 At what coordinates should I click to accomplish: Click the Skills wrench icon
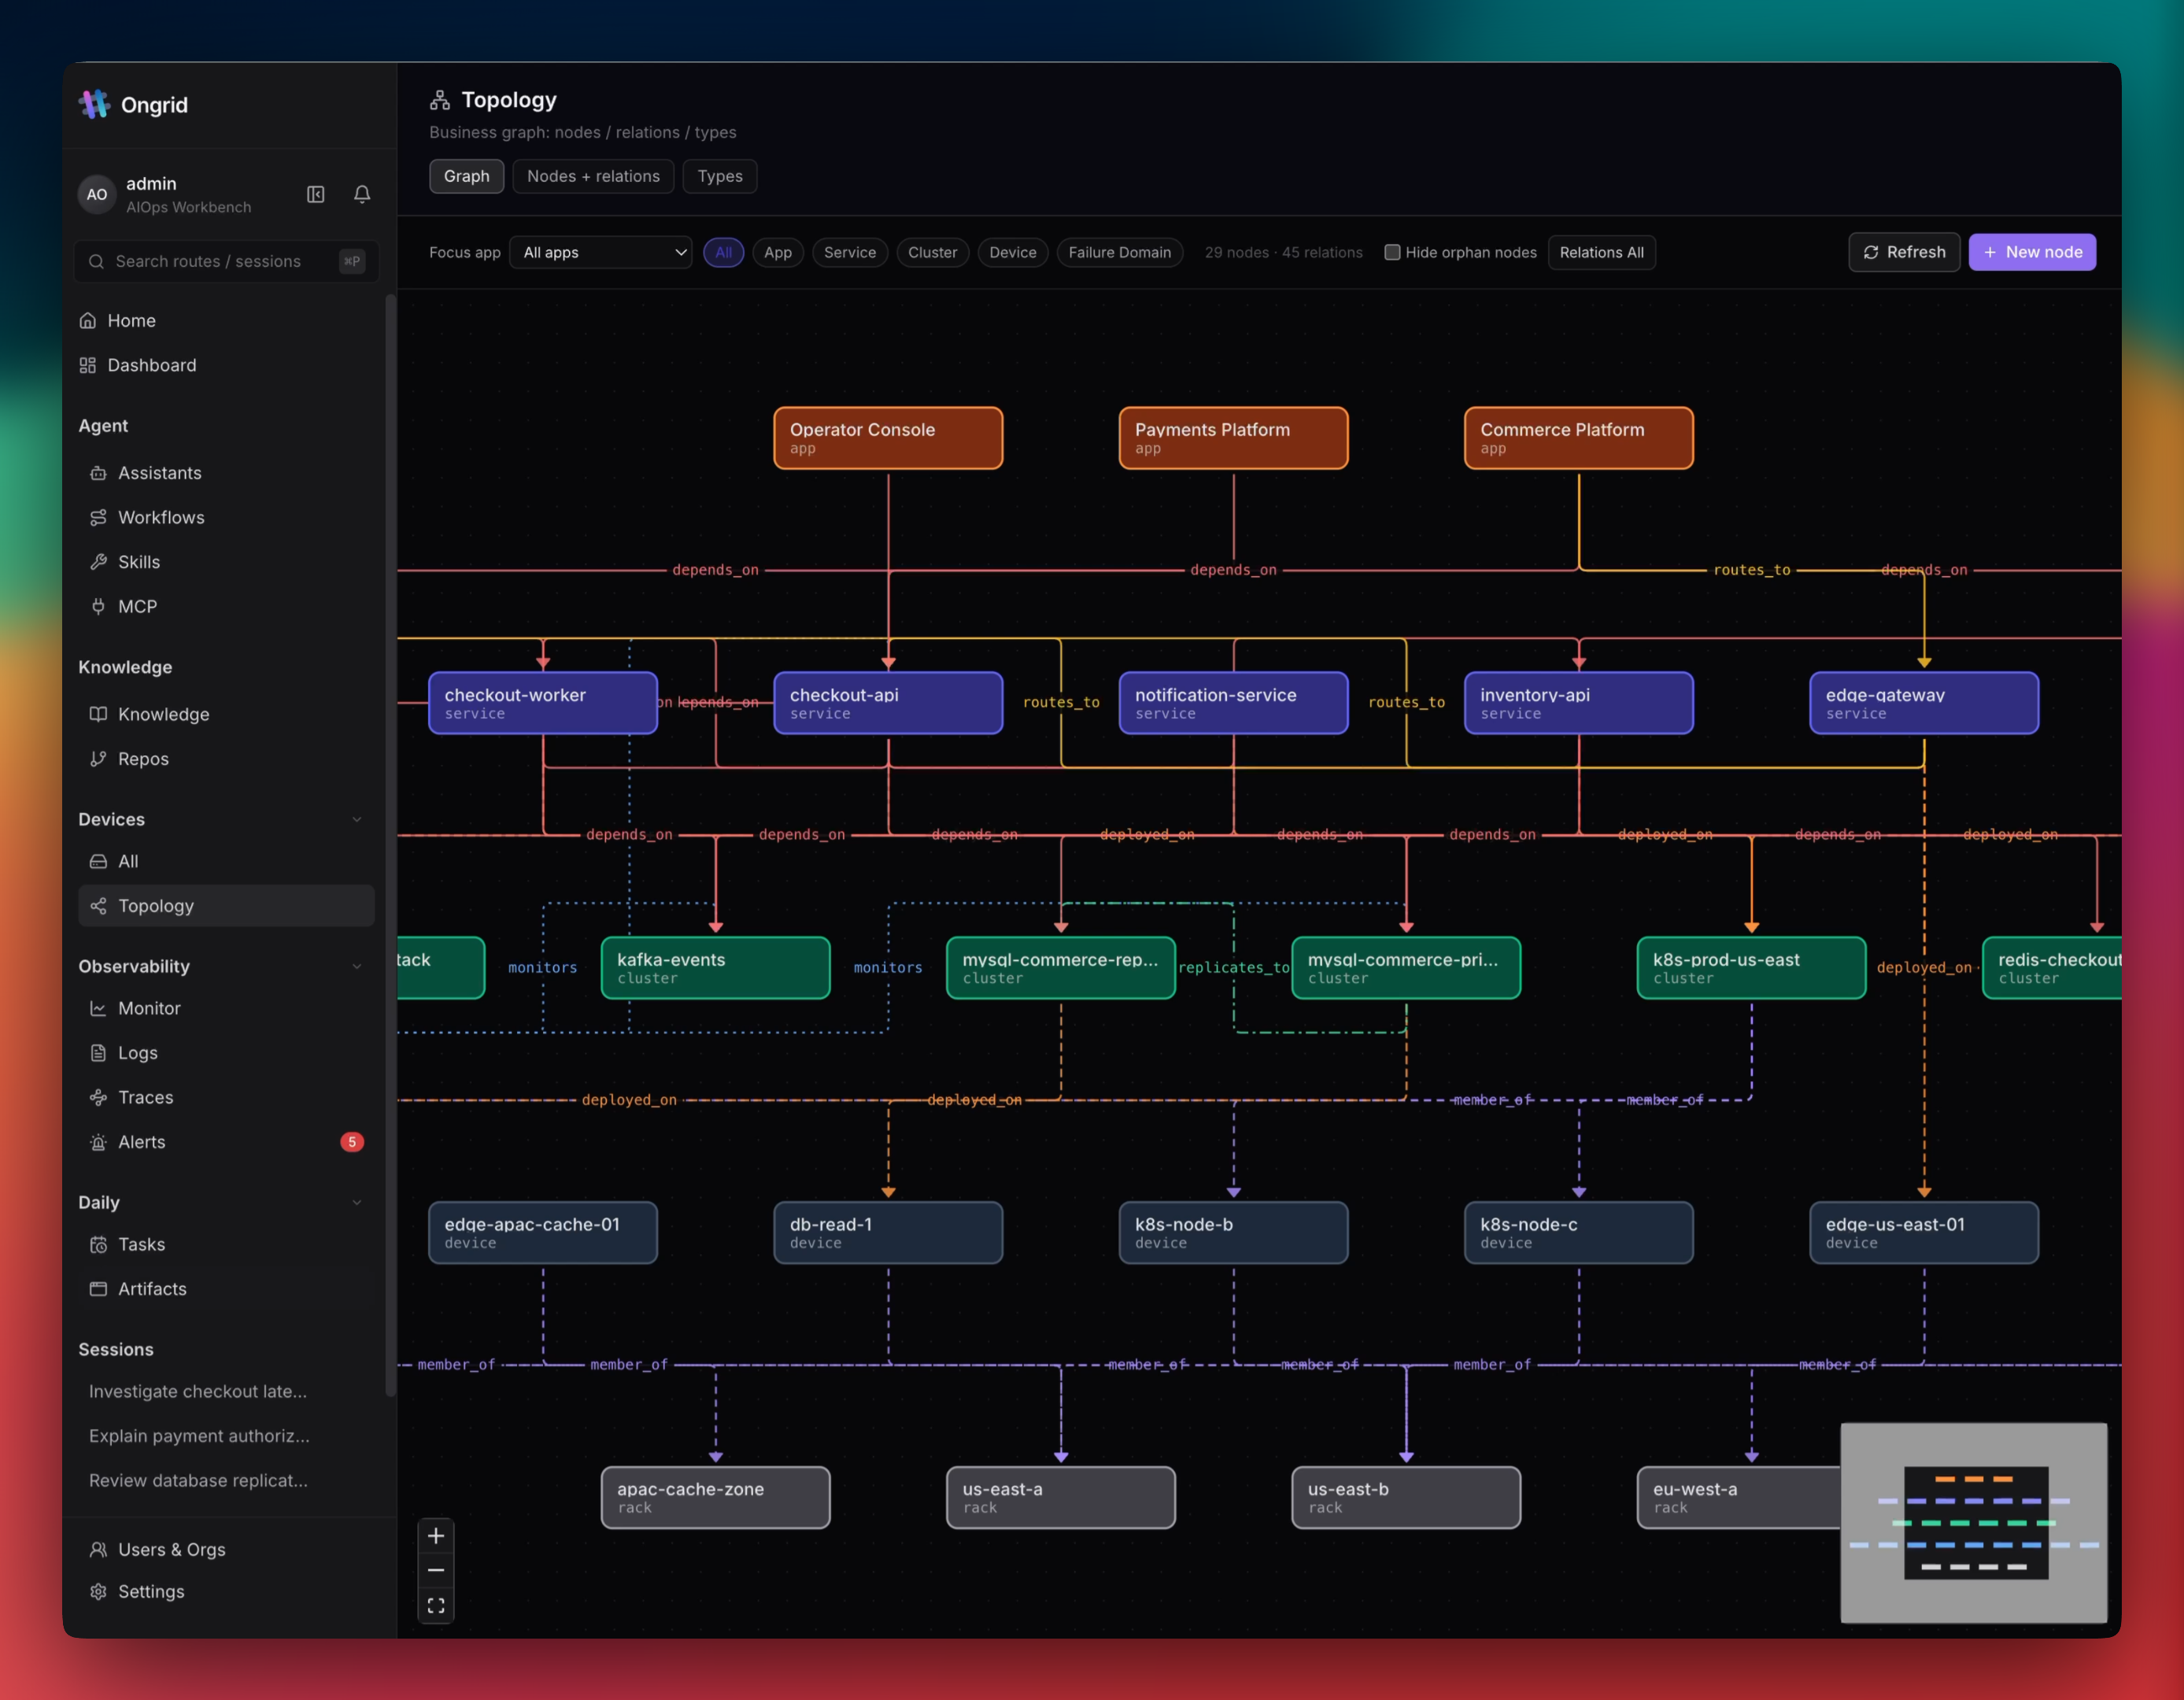click(98, 562)
